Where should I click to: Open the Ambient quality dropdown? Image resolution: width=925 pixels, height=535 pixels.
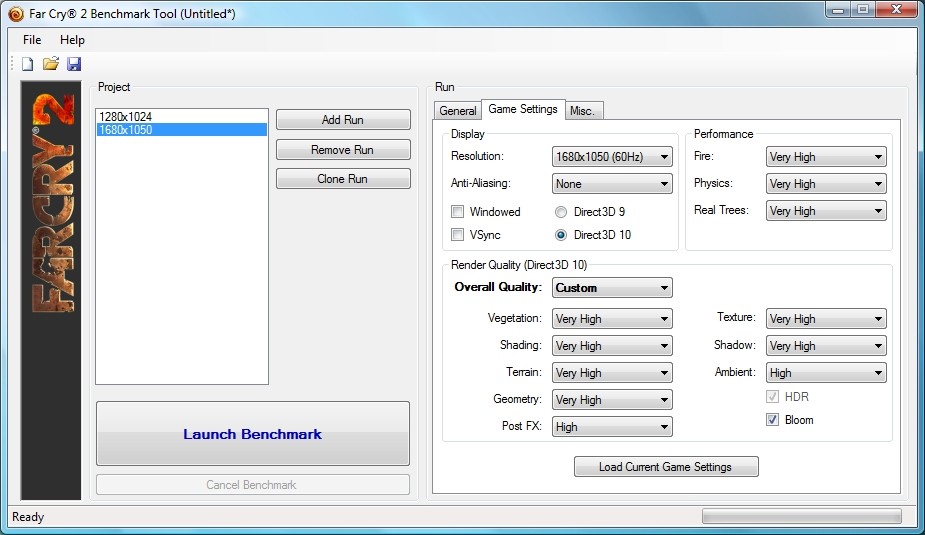[x=826, y=373]
